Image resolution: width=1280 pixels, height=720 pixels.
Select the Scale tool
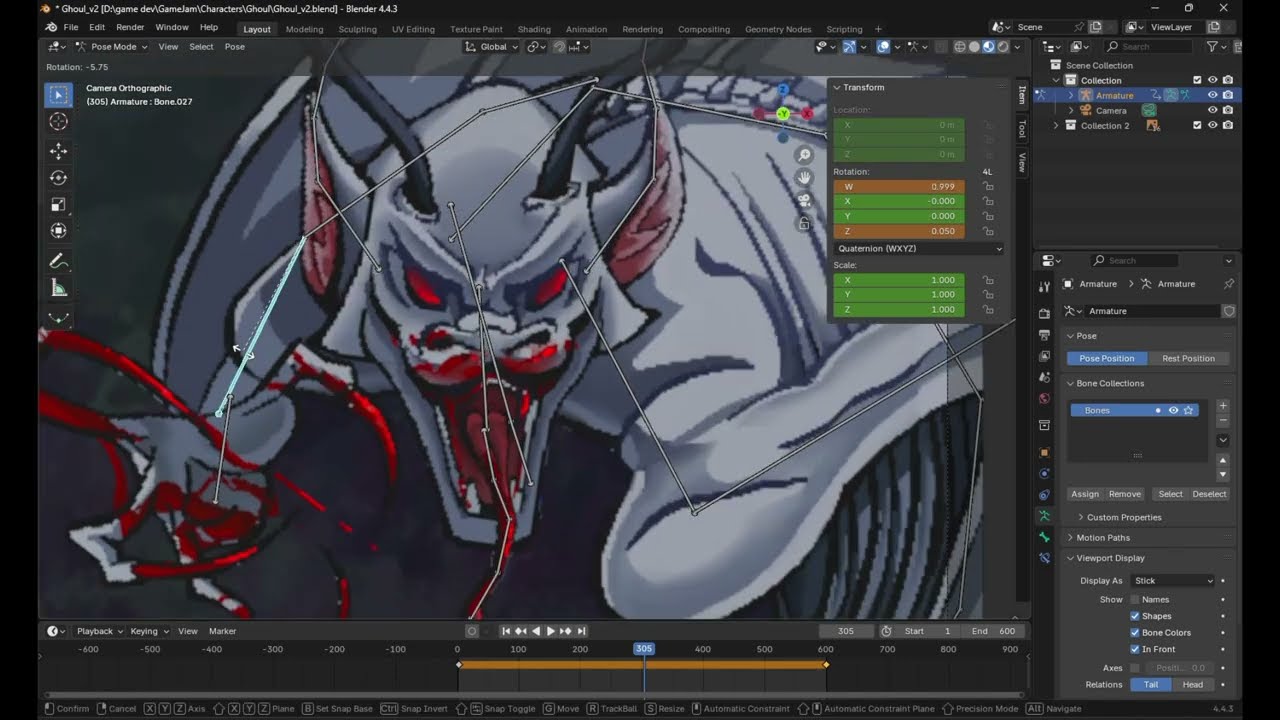coord(58,205)
